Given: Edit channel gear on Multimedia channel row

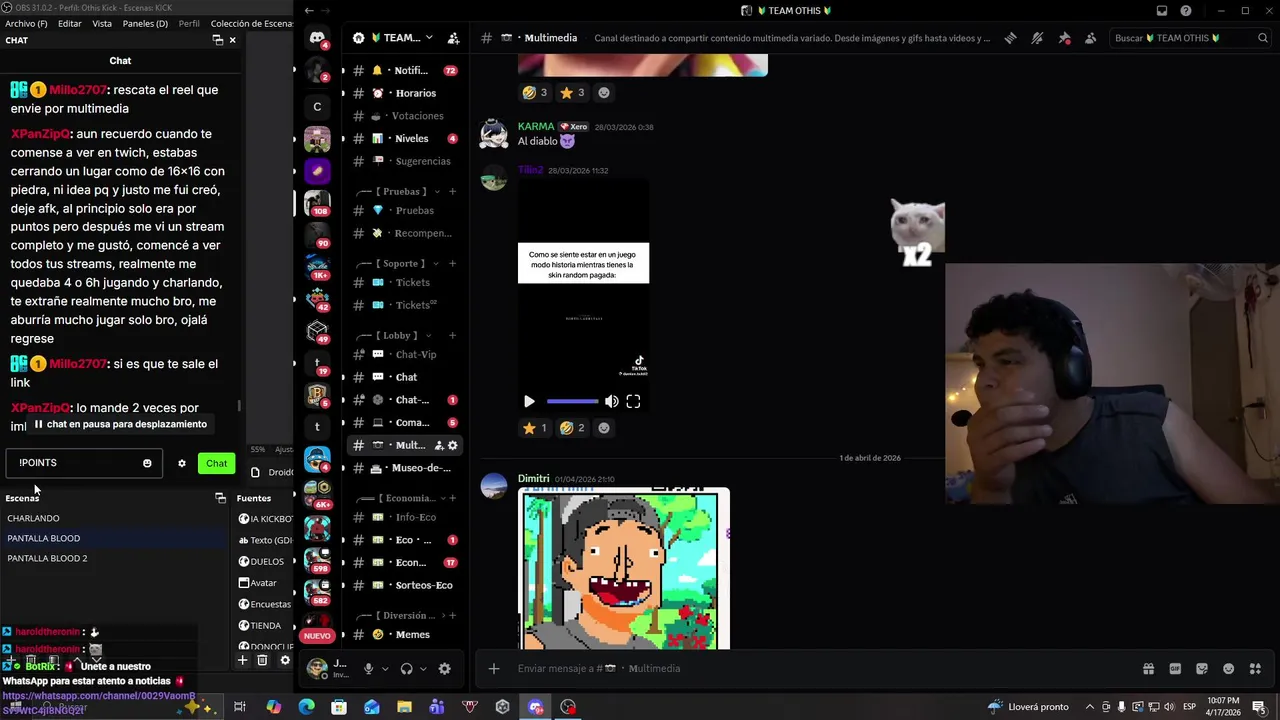Looking at the screenshot, I should pyautogui.click(x=452, y=445).
